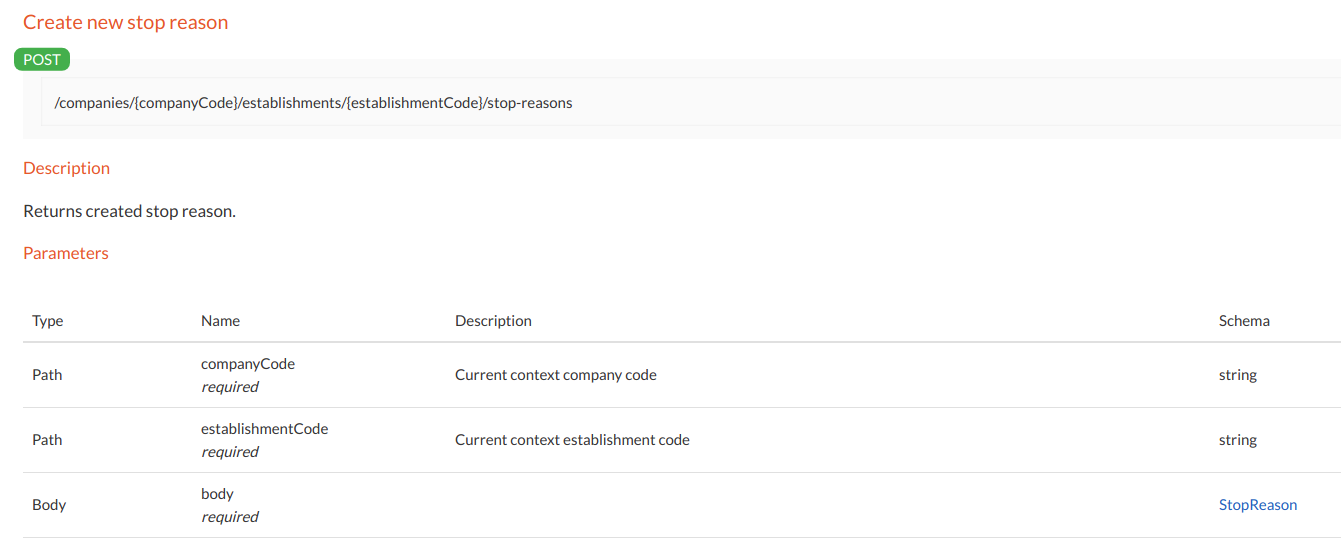This screenshot has width=1341, height=544.
Task: Click the Description section heading
Action: pos(66,168)
